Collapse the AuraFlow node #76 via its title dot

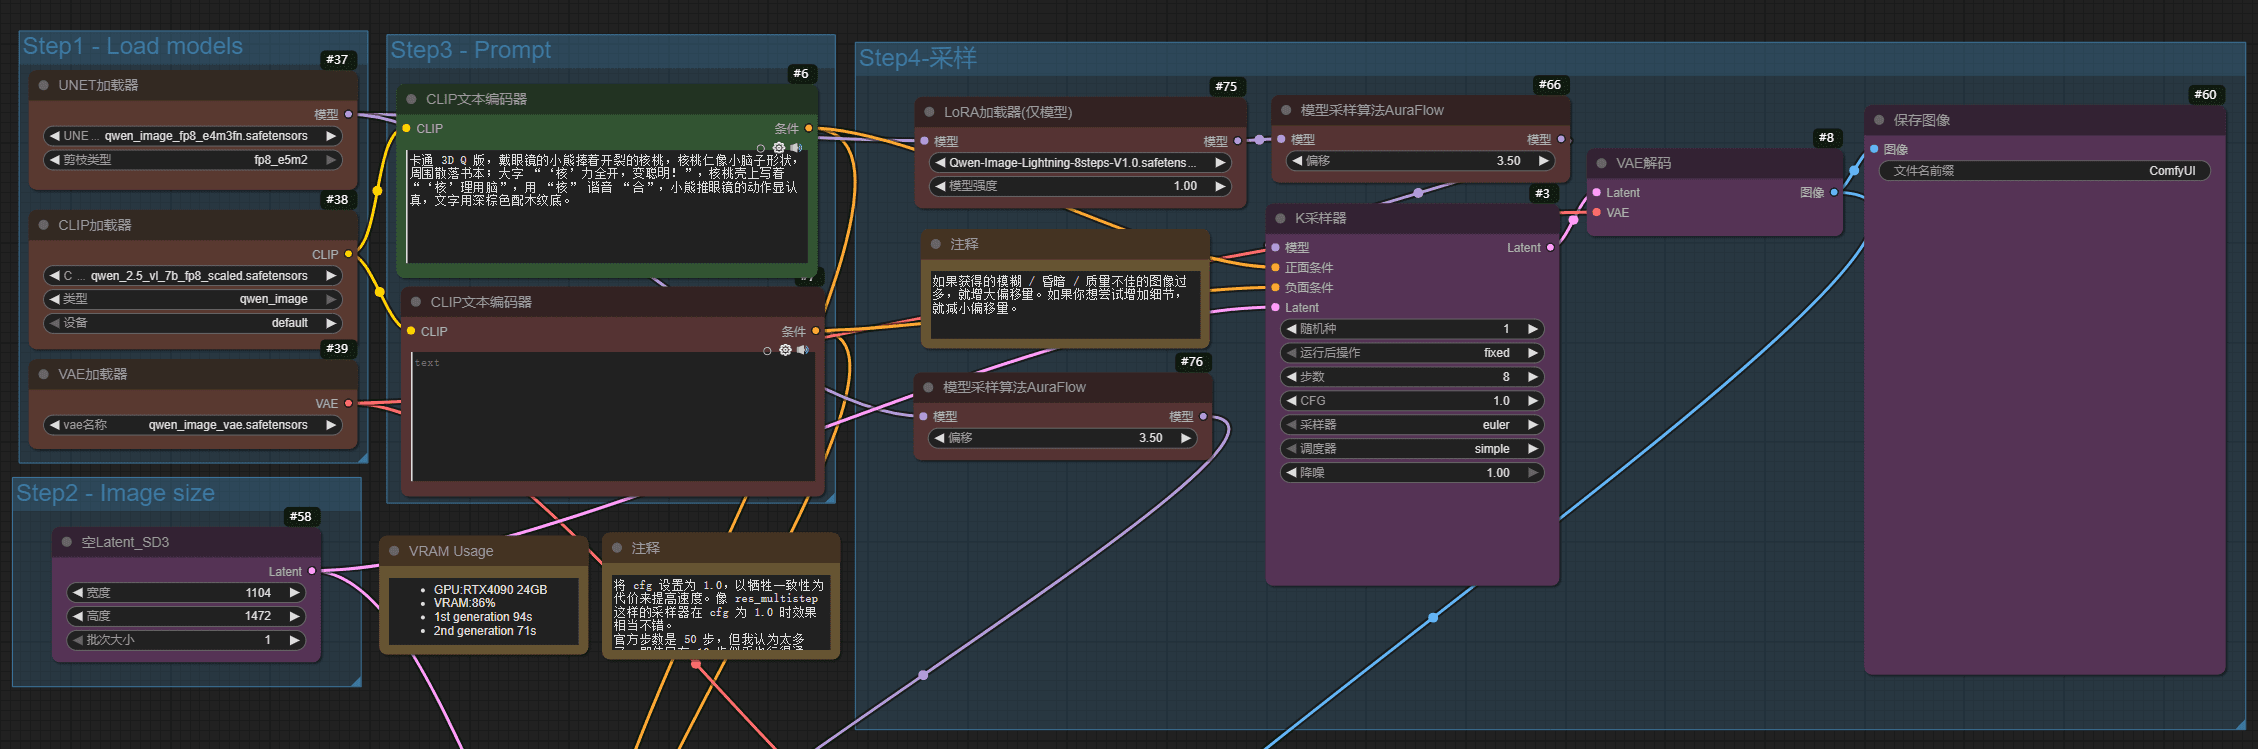pos(929,387)
